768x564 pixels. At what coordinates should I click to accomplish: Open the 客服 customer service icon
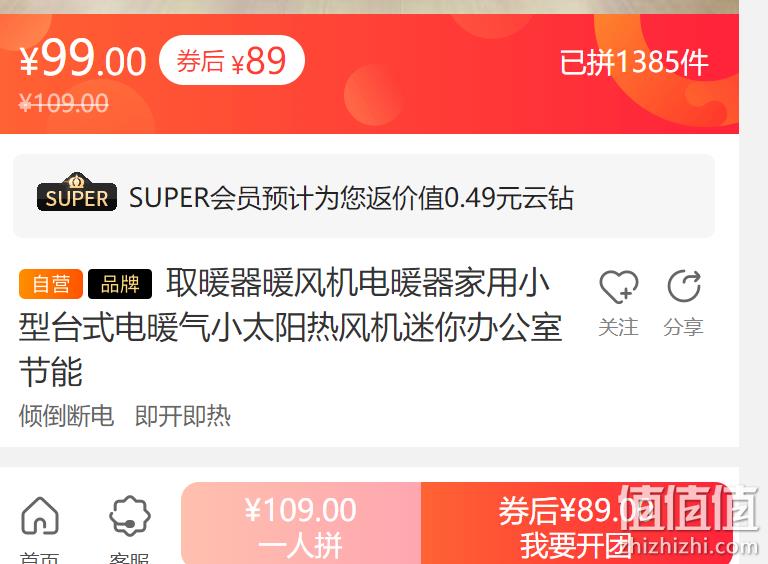tap(130, 516)
